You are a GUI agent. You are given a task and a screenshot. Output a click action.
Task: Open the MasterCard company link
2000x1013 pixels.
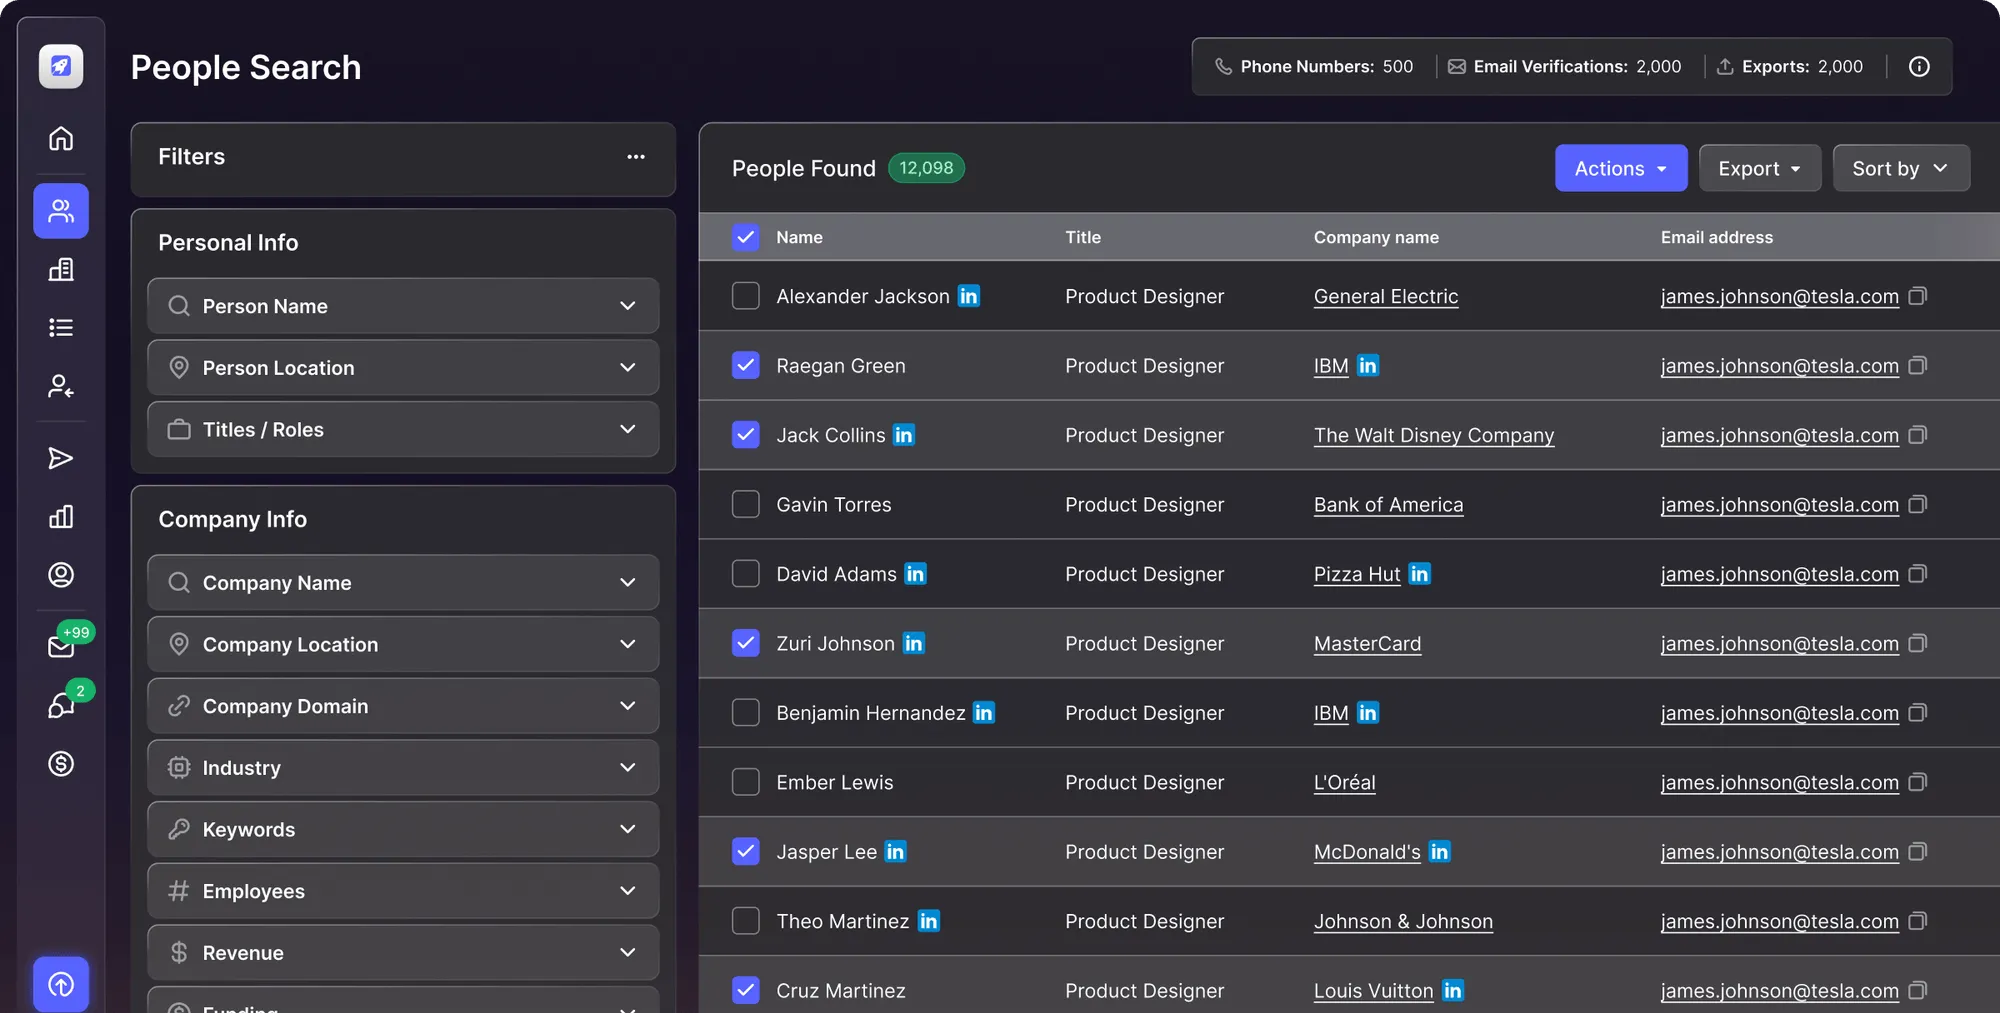1367,643
